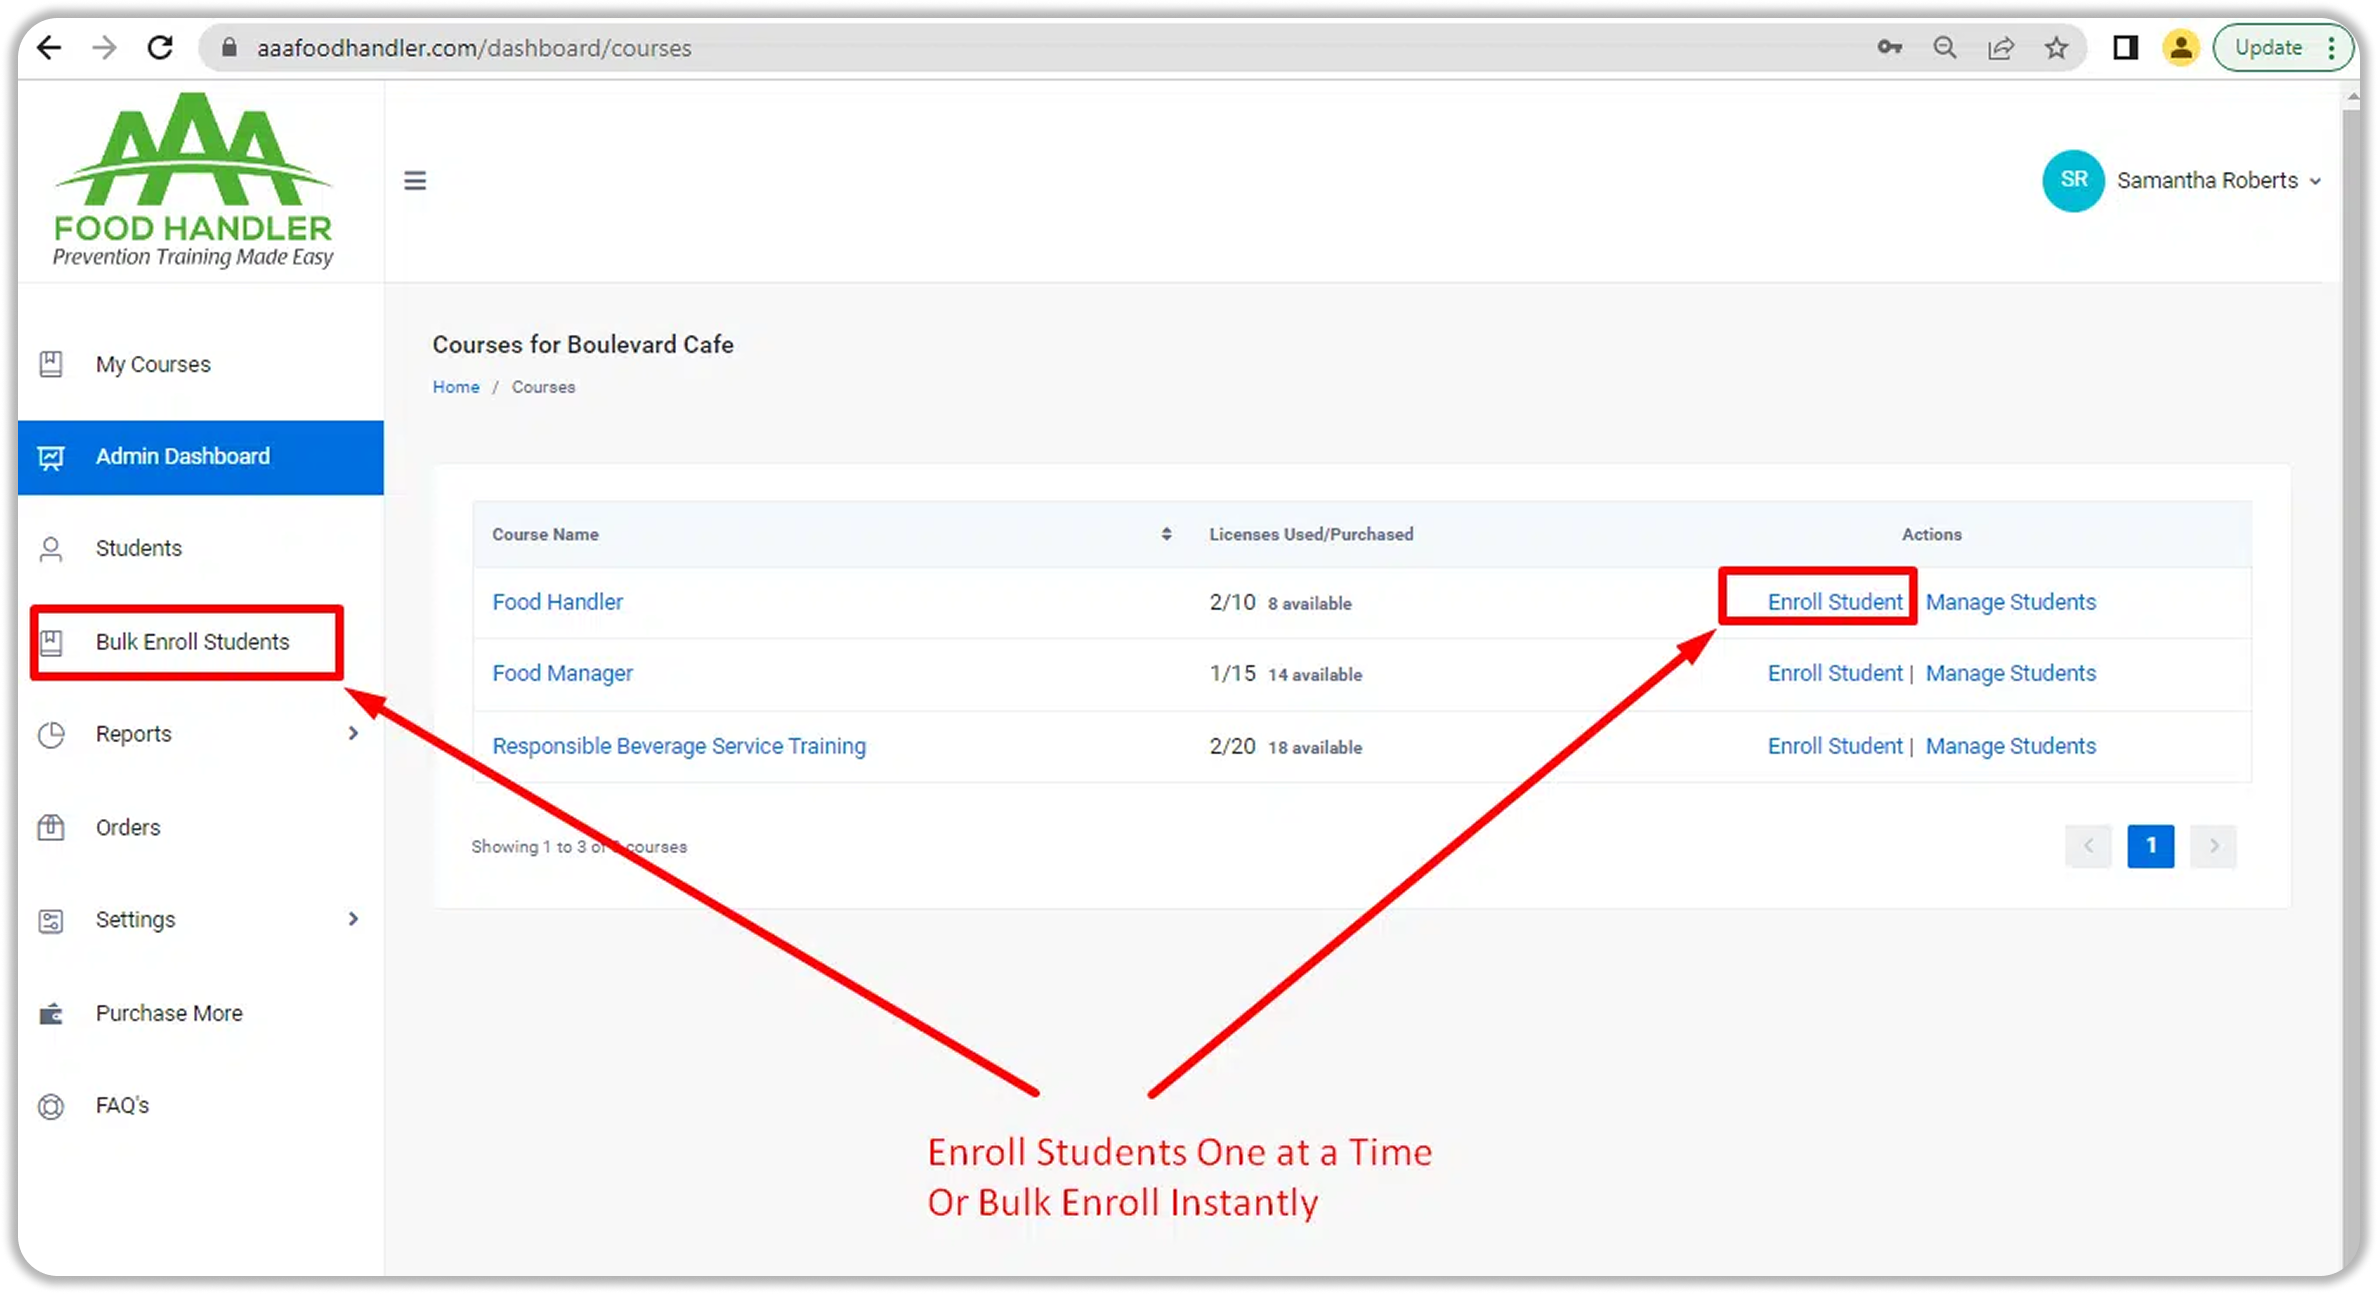Expand the Reports submenu chevron
The height and width of the screenshot is (1294, 2378).
353,733
